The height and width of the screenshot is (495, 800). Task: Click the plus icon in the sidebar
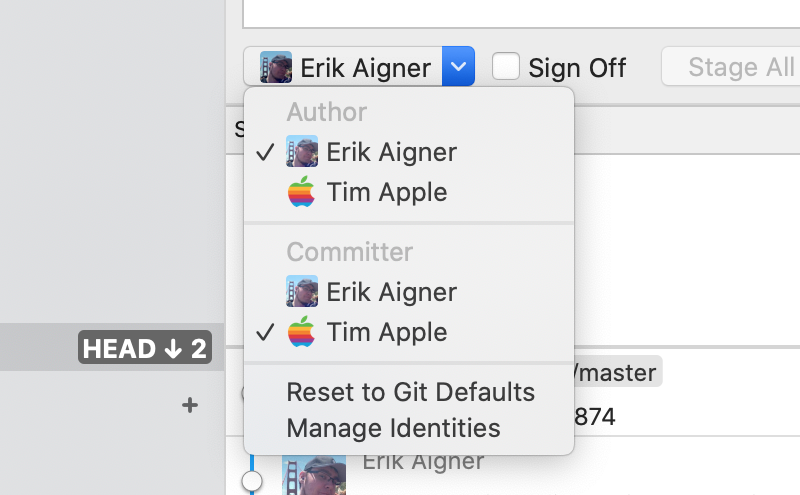tap(190, 405)
